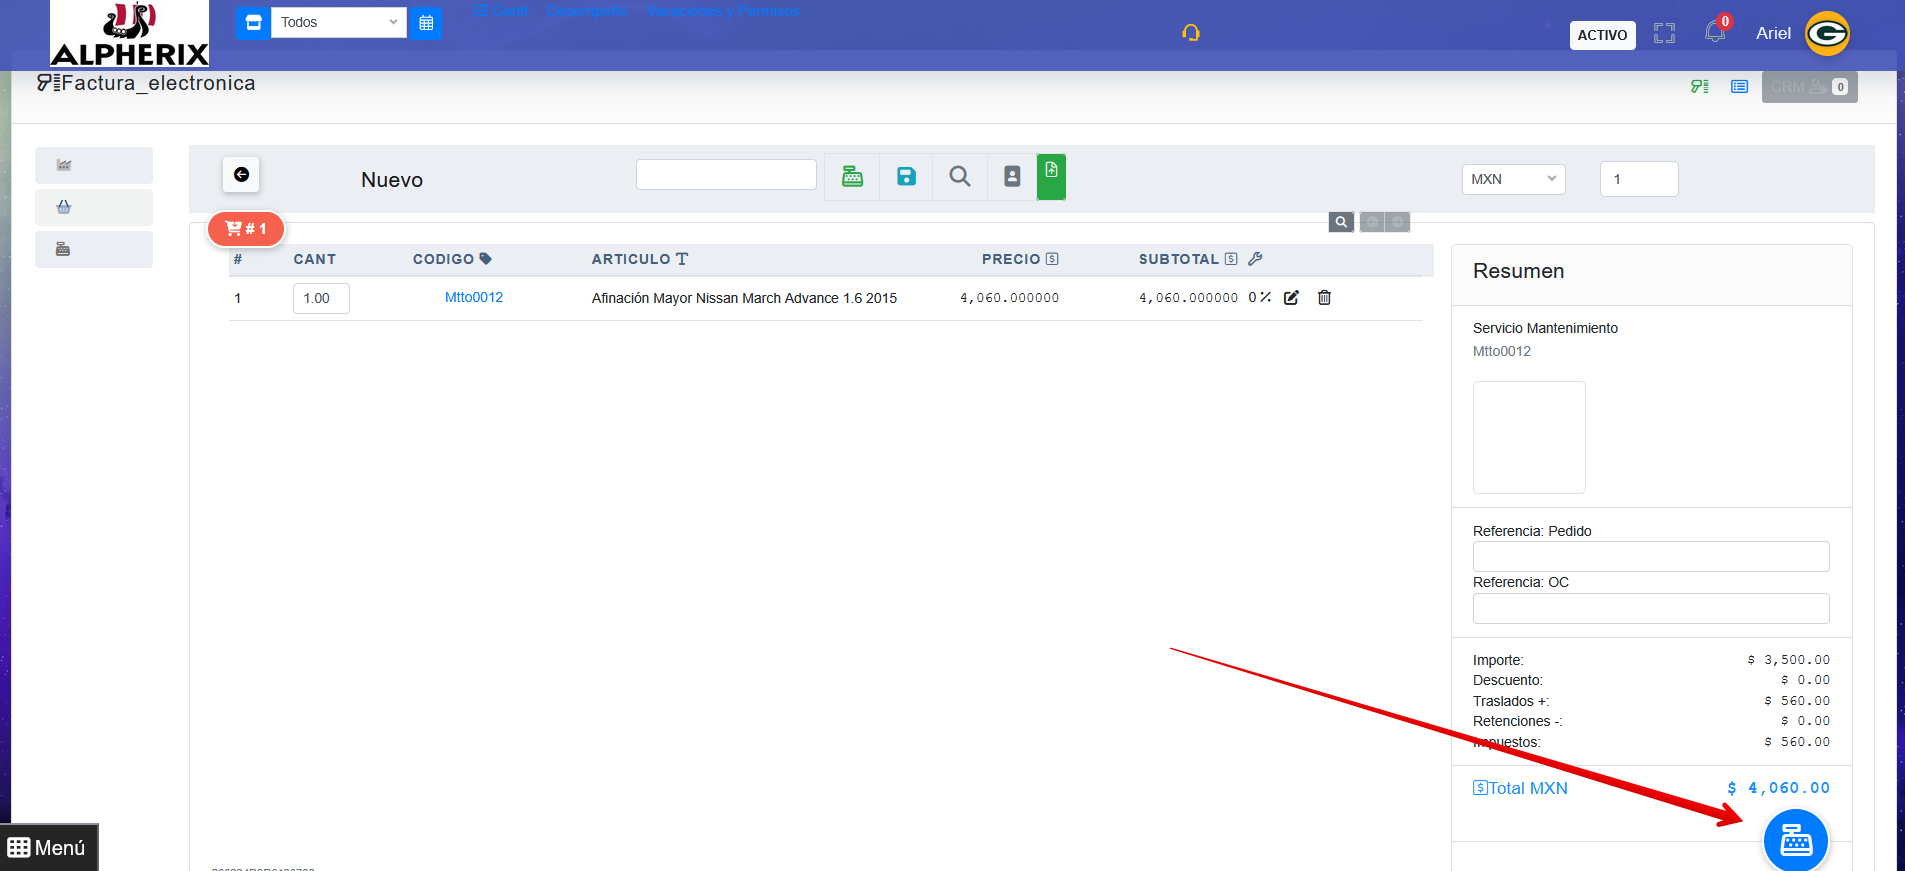Open the notifications bell
1905x871 pixels.
(1715, 33)
